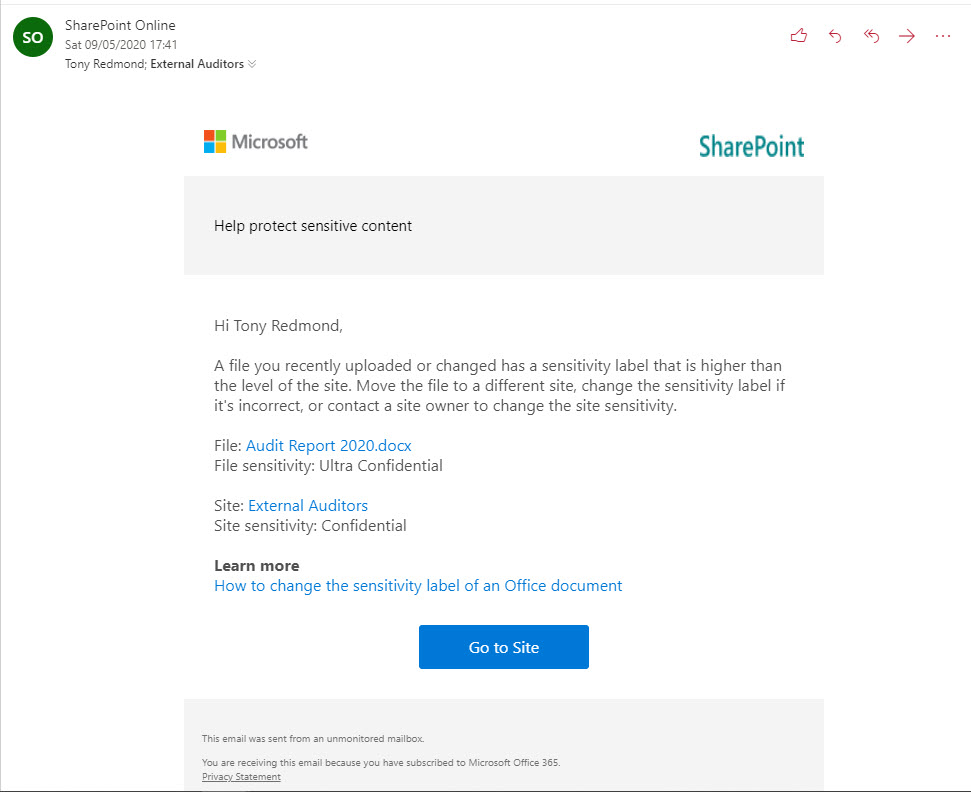This screenshot has width=971, height=792.
Task: Click the Forward arrow icon
Action: (907, 36)
